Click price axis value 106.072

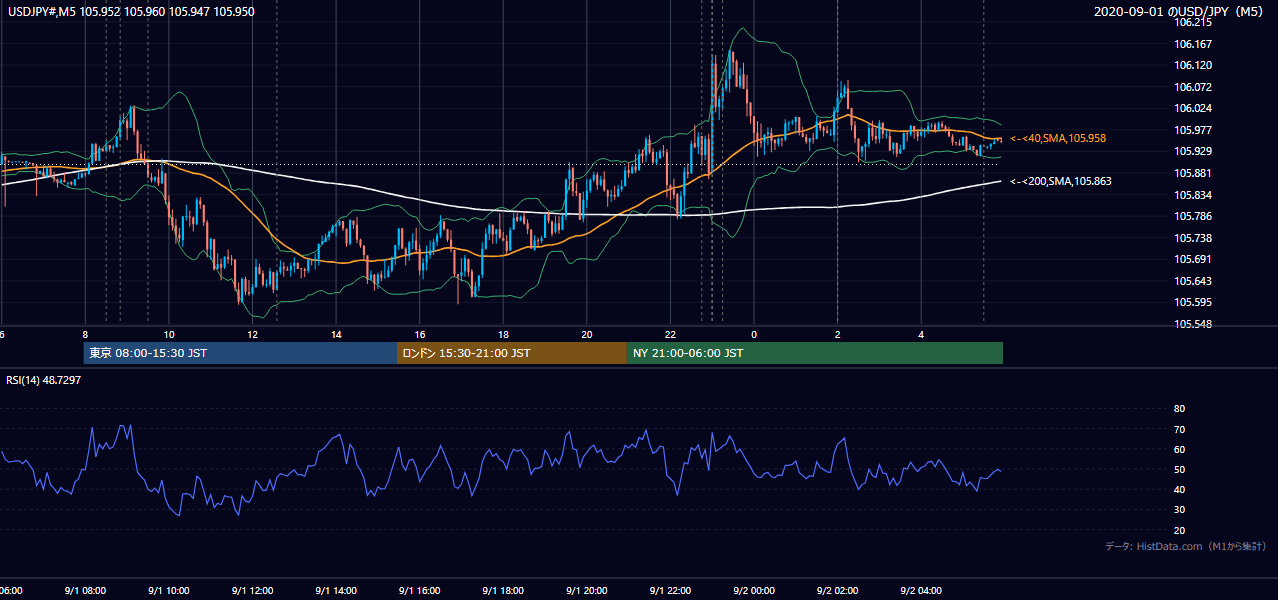point(1193,87)
